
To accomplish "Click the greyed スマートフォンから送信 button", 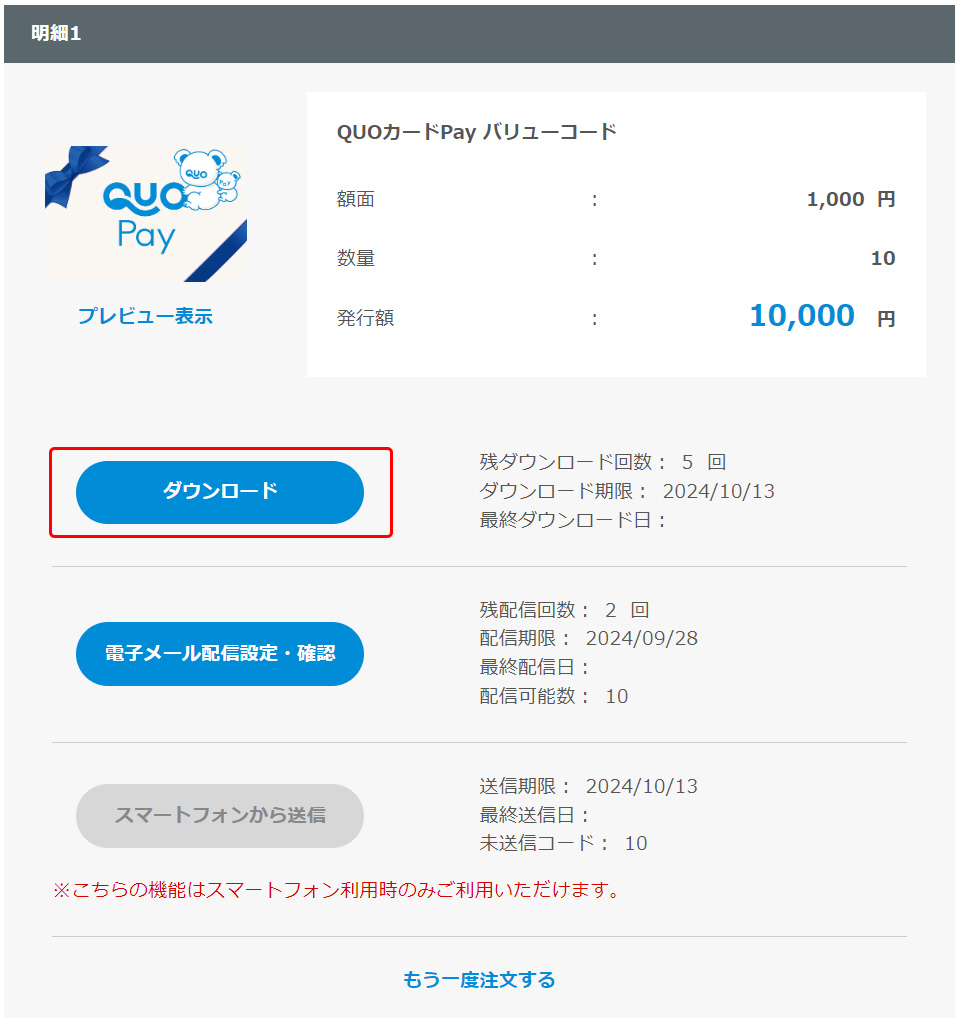I will (220, 815).
